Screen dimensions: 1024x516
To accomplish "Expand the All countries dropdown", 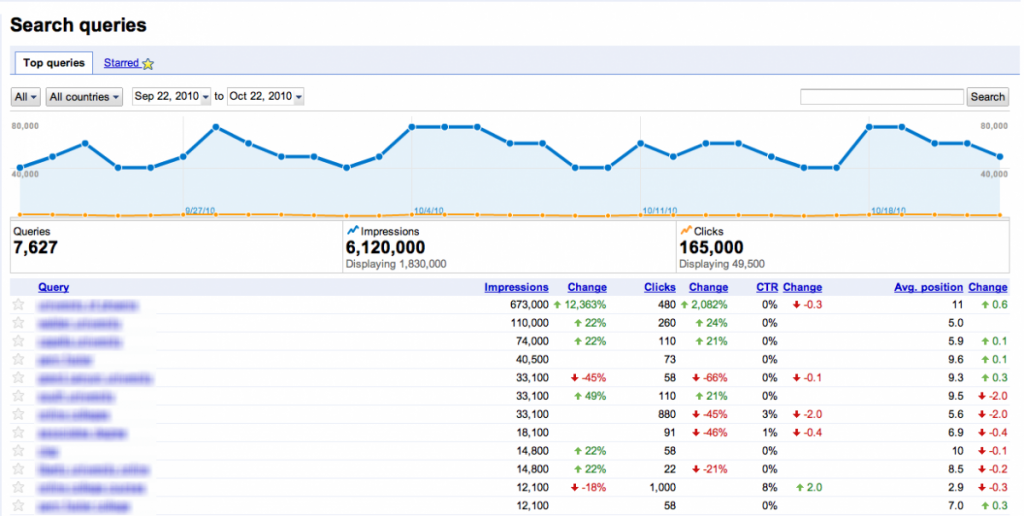I will coord(85,97).
